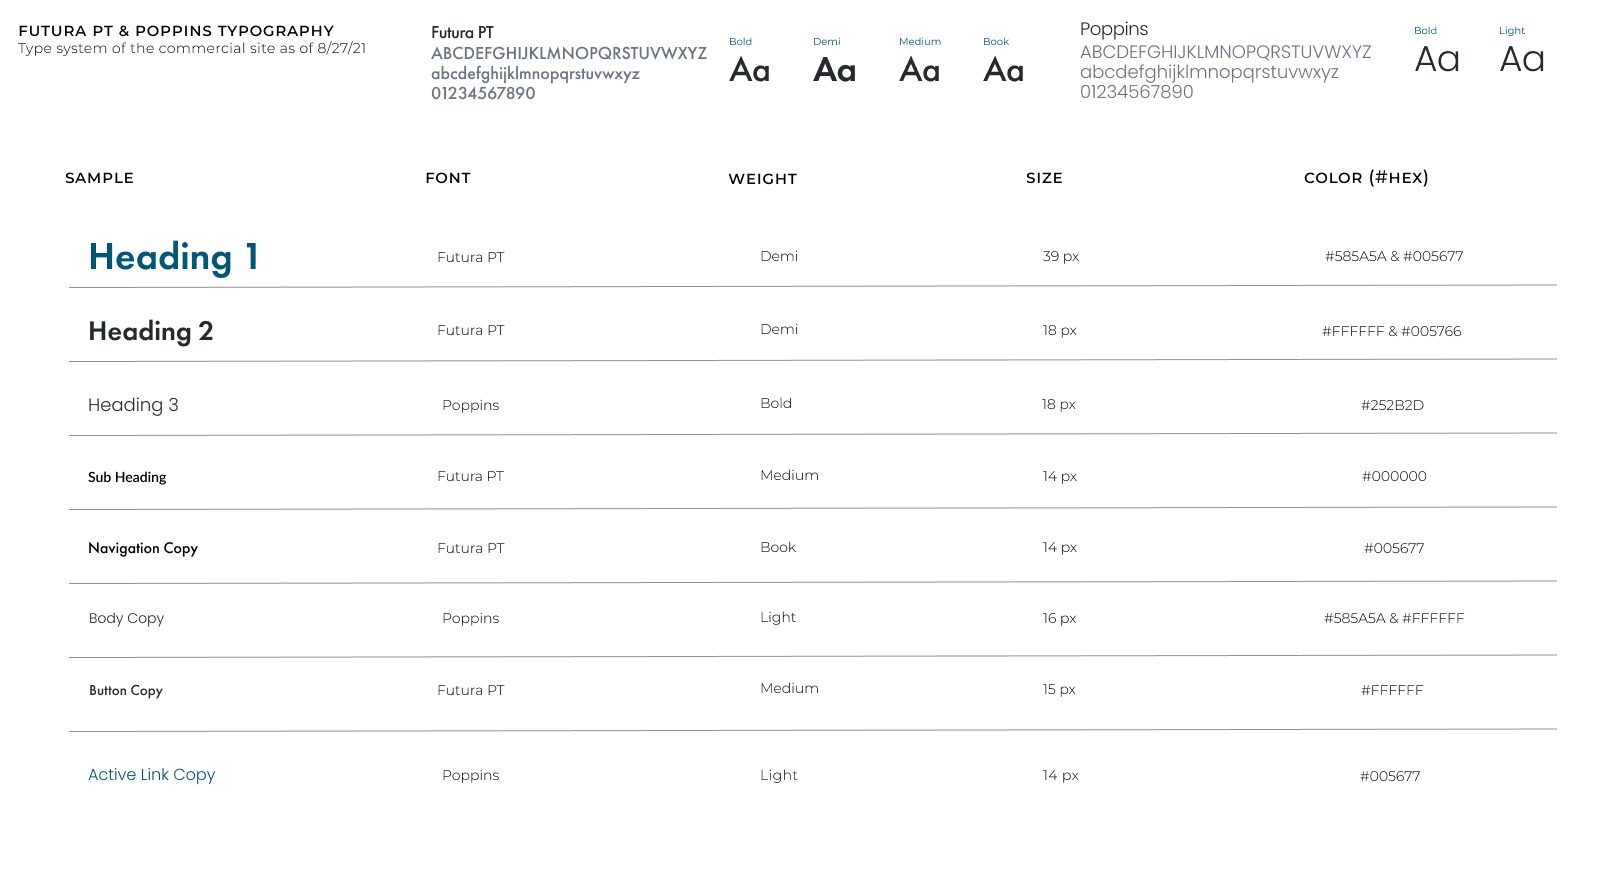The image size is (1603, 893).
Task: Select the Futura PT Medium Aa sample
Action: (x=919, y=71)
